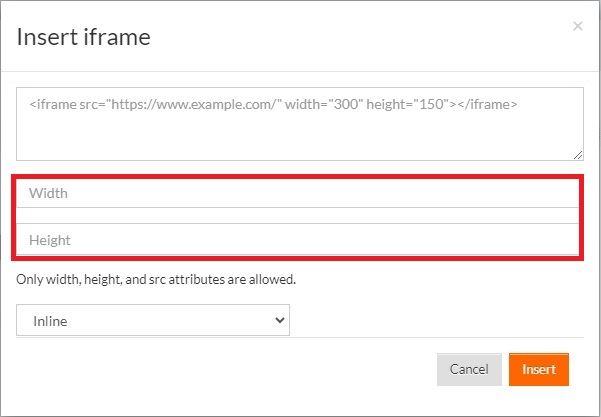Click the 'Height' placeholder label
The width and height of the screenshot is (601, 417).
click(50, 240)
